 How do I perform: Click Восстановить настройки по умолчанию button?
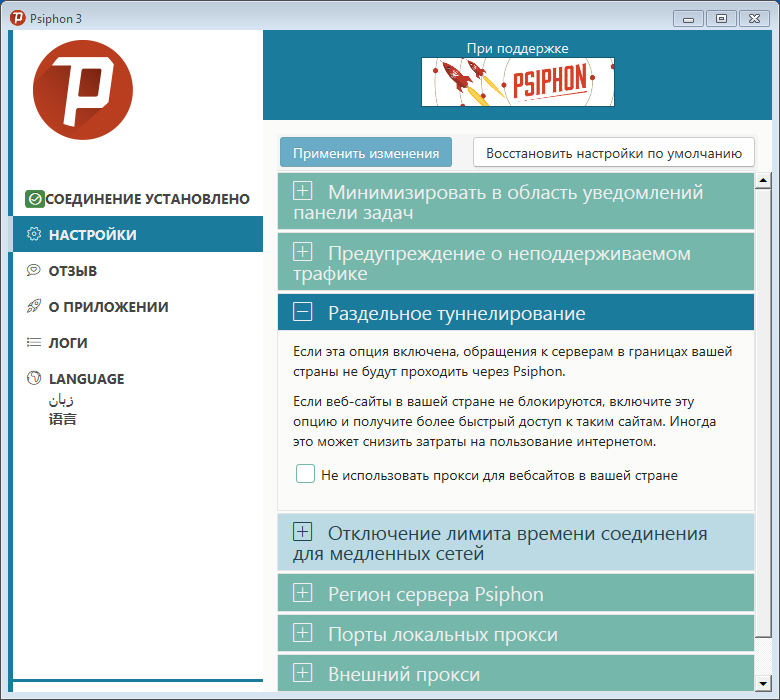click(613, 153)
